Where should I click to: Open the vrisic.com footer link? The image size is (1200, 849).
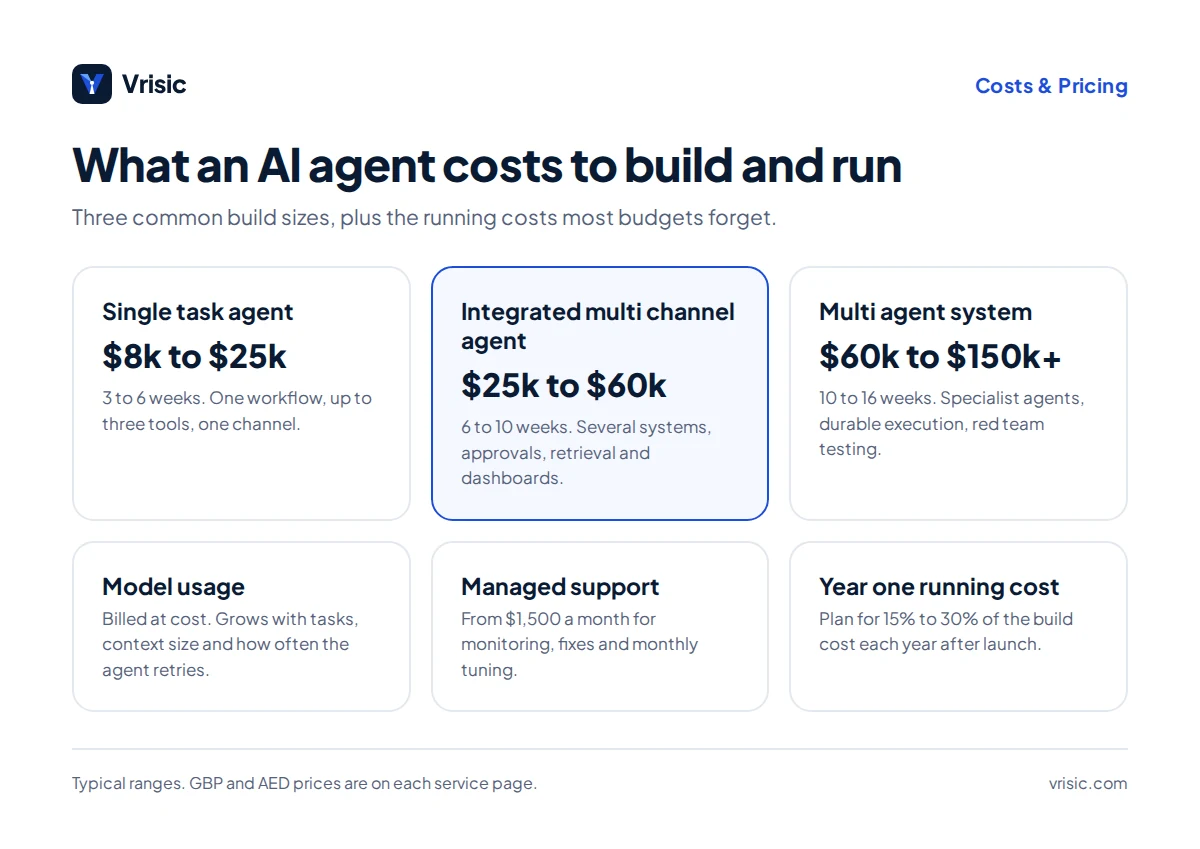pos(1088,783)
